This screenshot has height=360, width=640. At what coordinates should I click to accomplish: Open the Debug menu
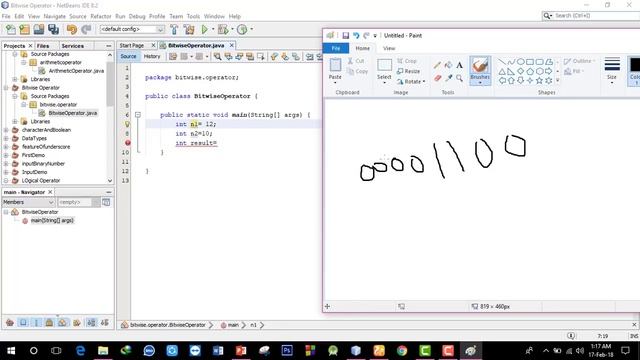(x=137, y=16)
